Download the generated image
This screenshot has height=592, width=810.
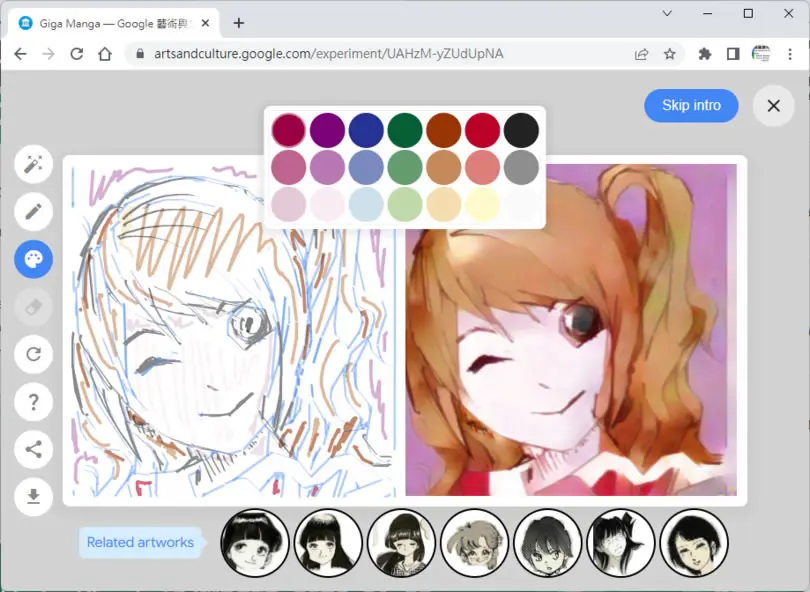pos(34,497)
